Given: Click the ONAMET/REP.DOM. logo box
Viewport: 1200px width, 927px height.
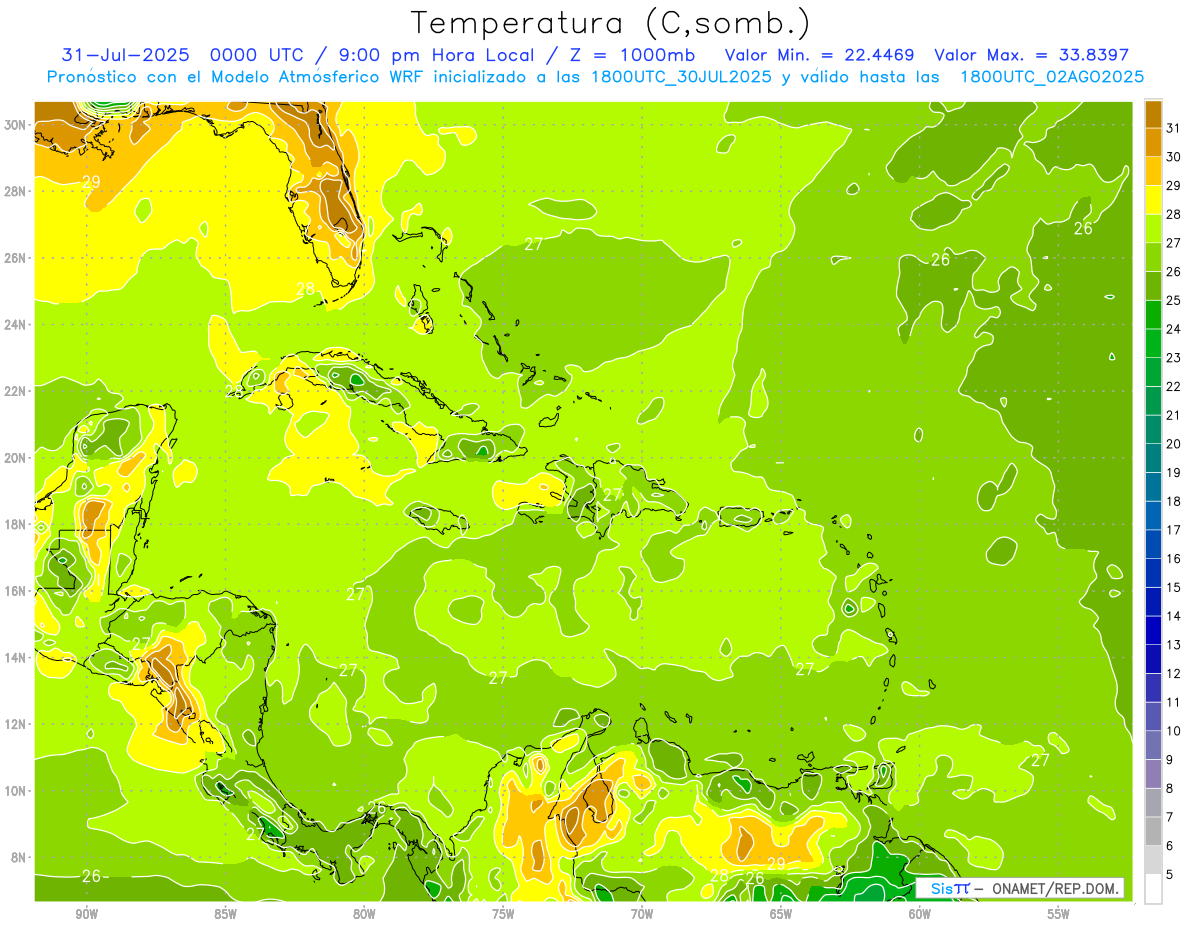Looking at the screenshot, I should tap(1020, 888).
